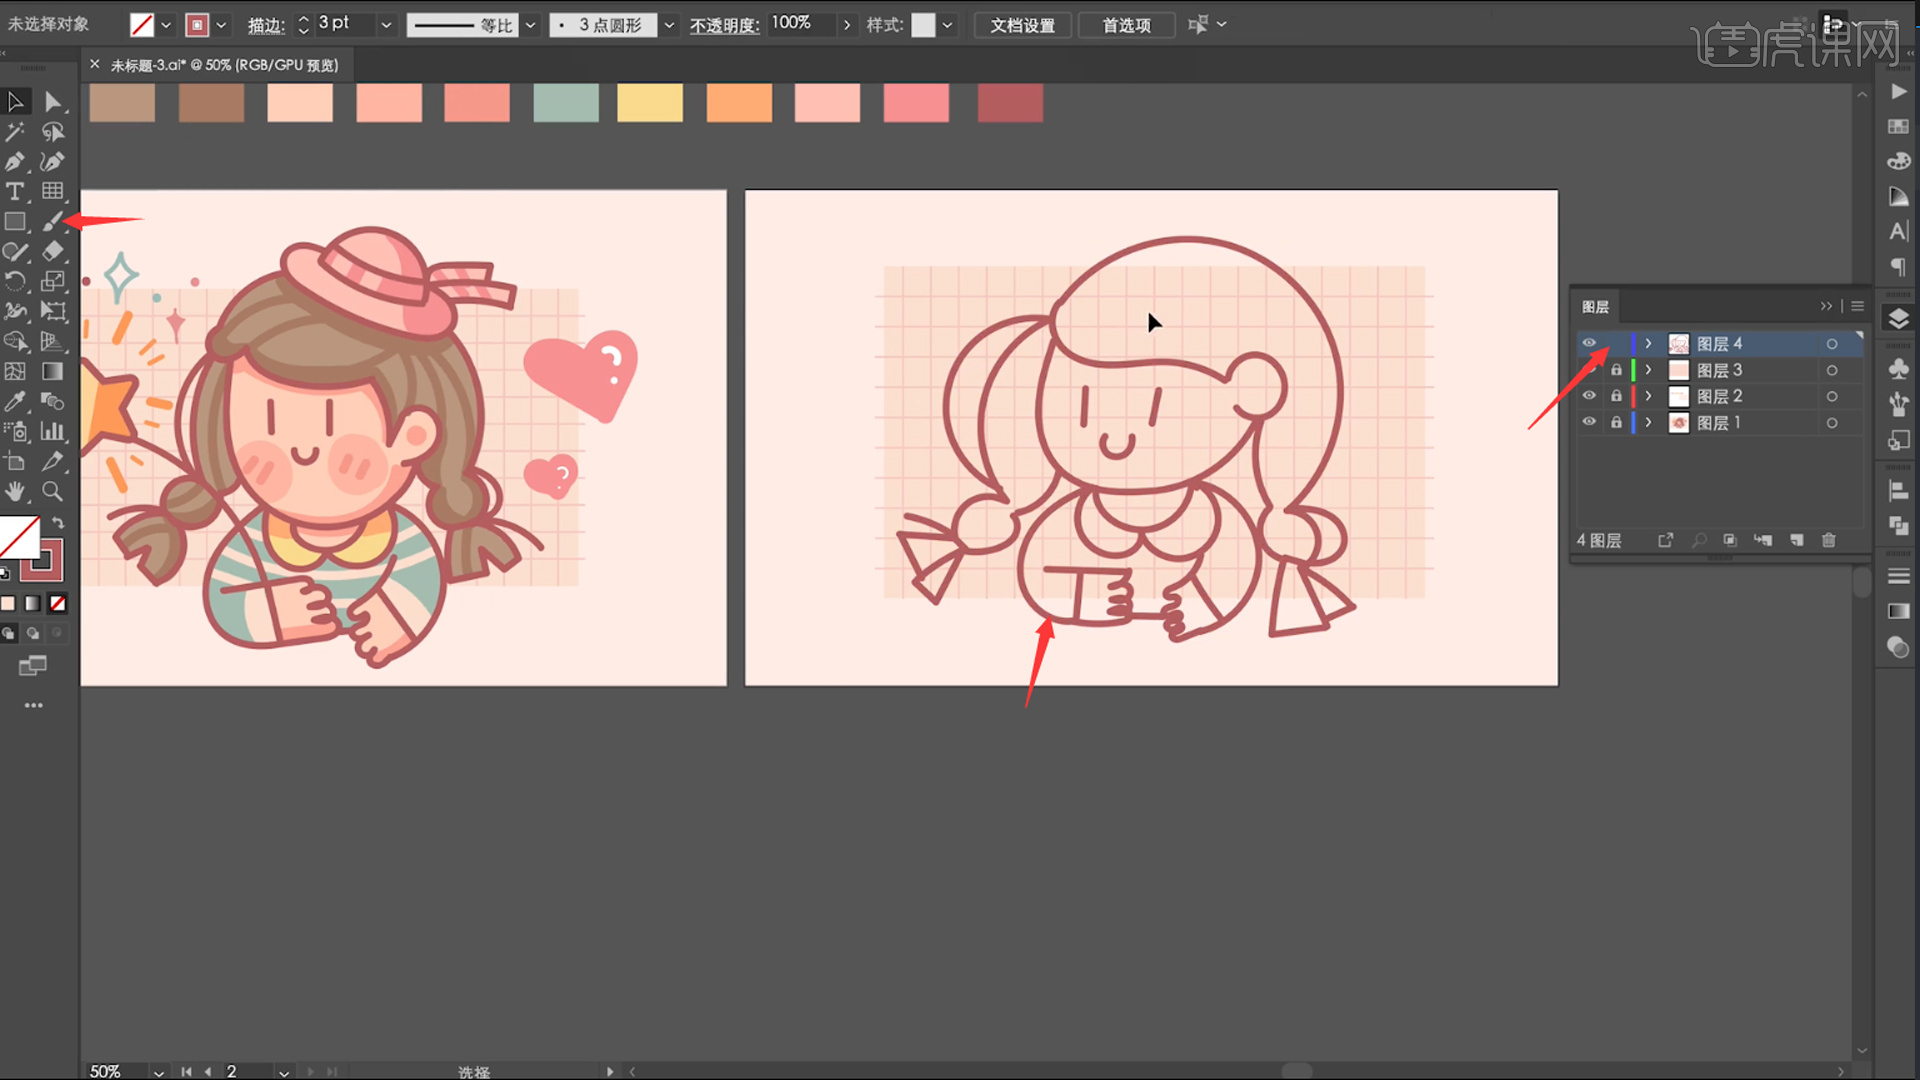The height and width of the screenshot is (1080, 1920).
Task: Pick the yellow color swatch on canvas
Action: pyautogui.click(x=650, y=103)
